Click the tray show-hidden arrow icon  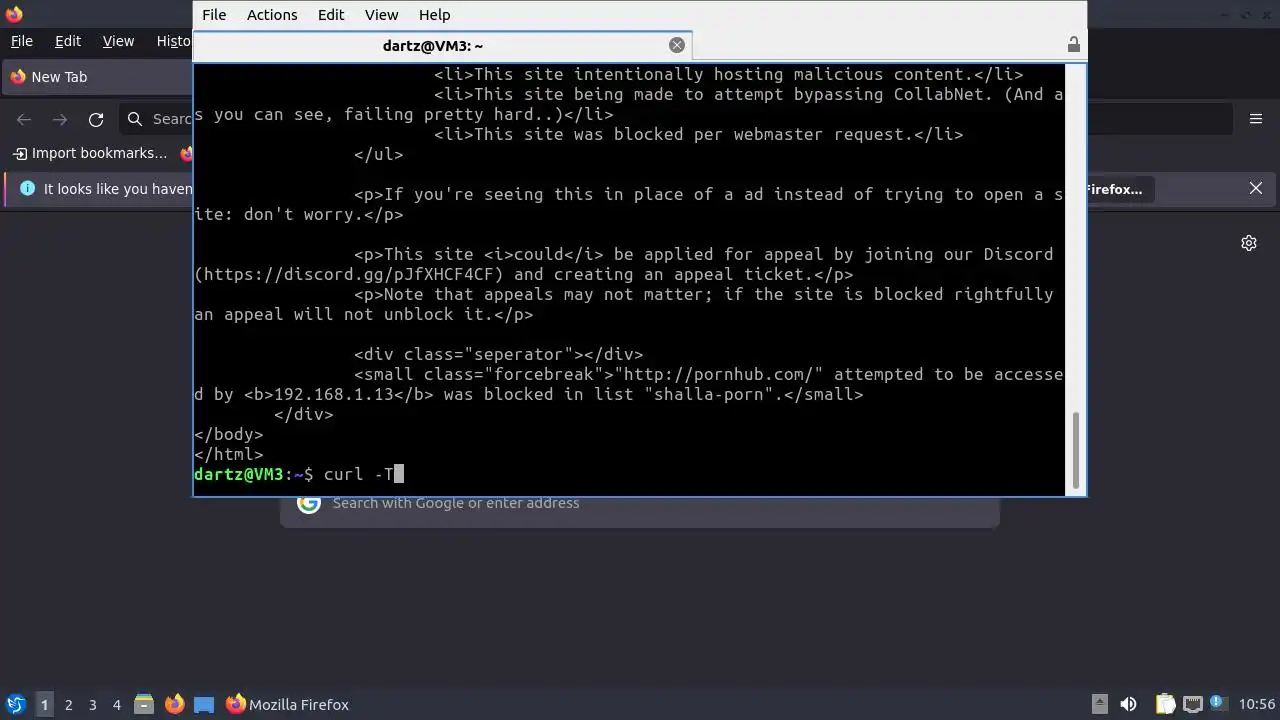(x=1099, y=704)
